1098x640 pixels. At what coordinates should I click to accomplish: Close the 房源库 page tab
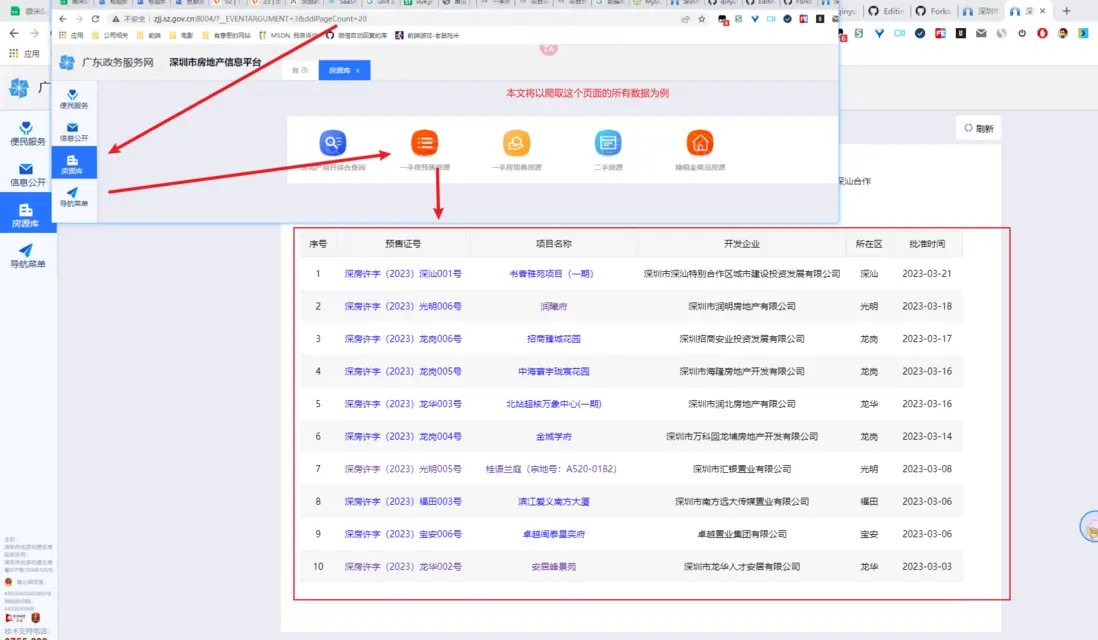(358, 71)
